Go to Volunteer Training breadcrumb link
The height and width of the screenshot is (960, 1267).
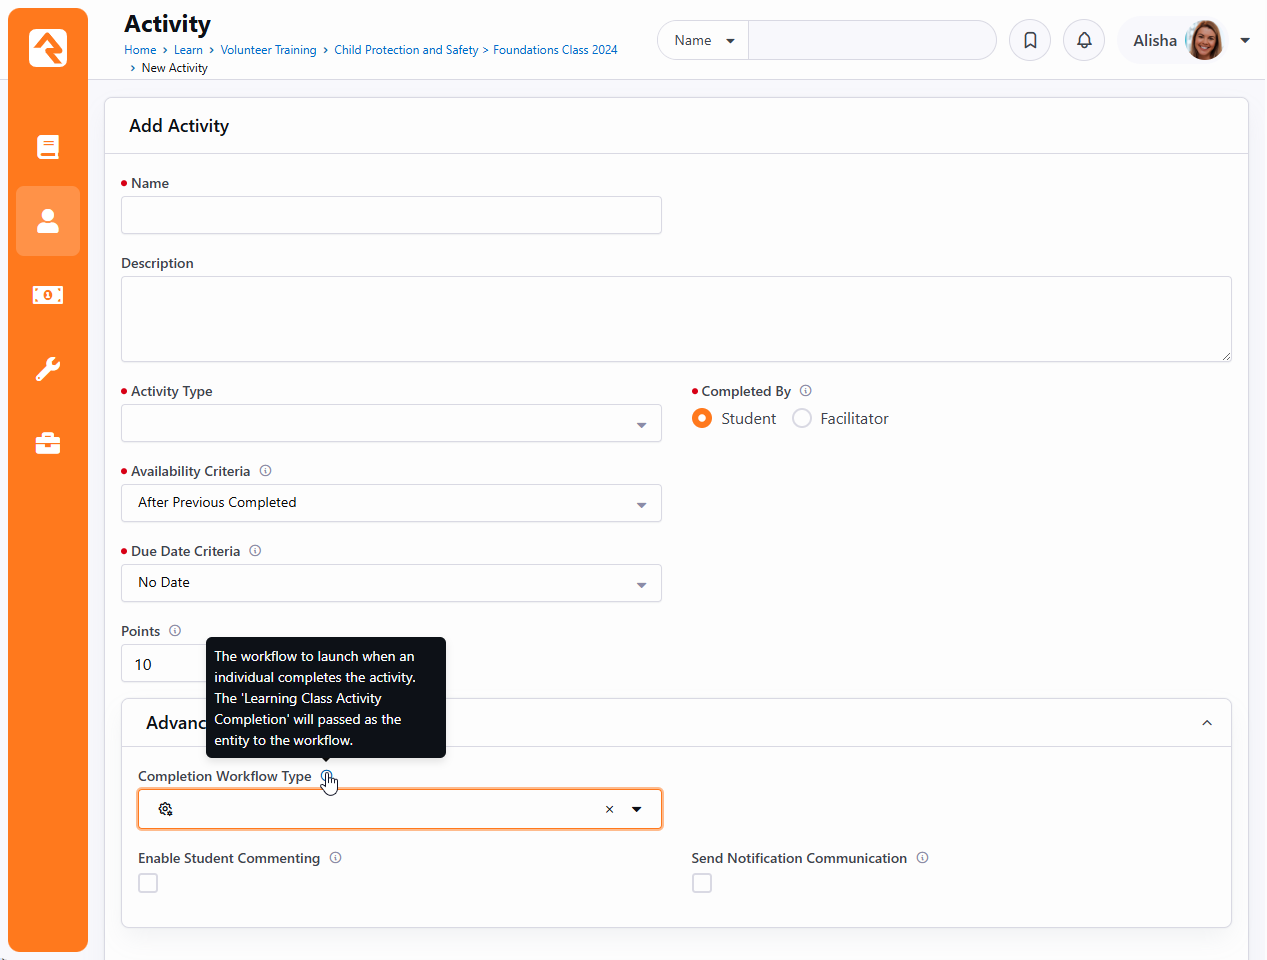click(268, 50)
